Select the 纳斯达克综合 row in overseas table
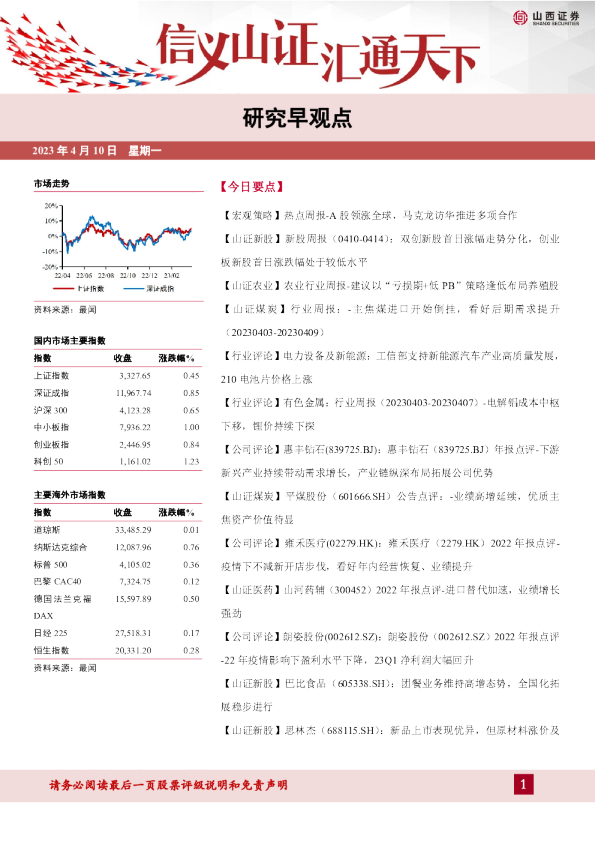 117,547
